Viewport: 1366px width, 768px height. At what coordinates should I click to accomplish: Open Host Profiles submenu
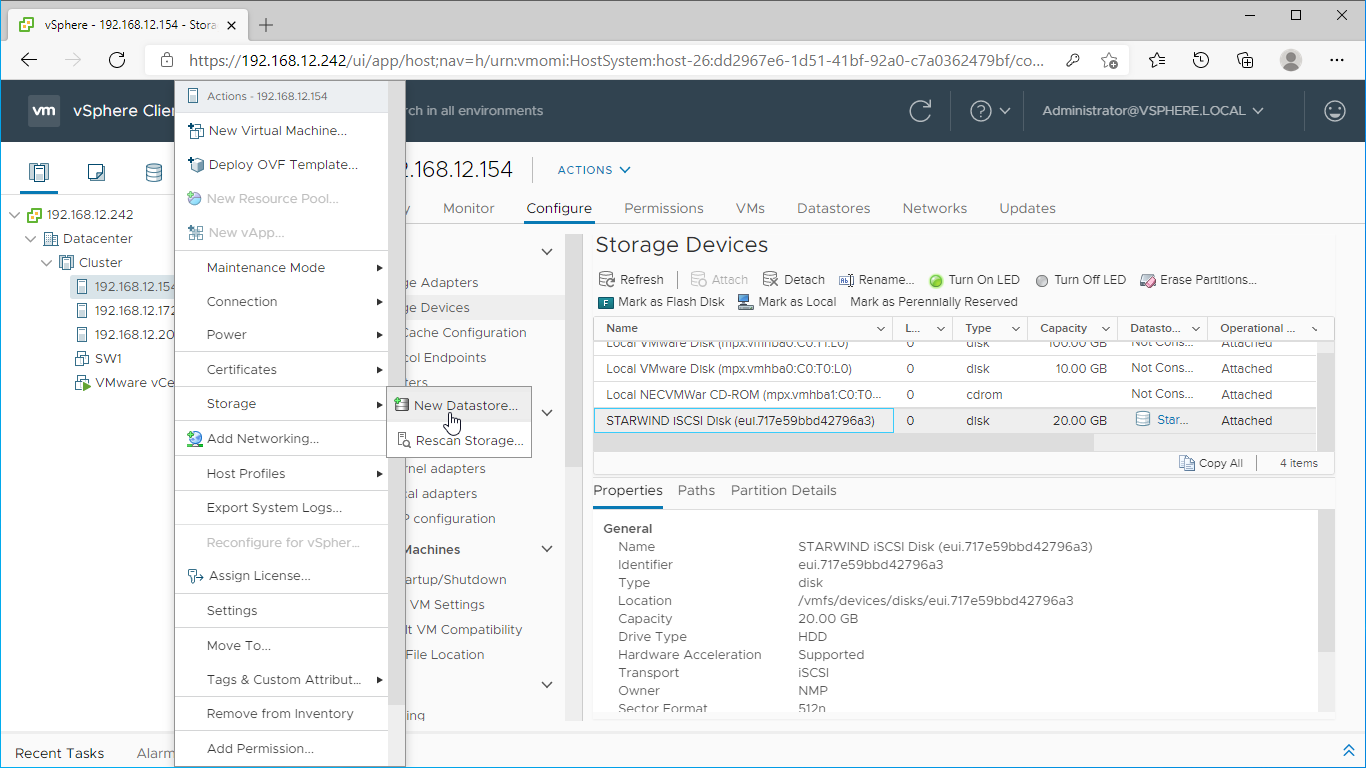point(282,473)
